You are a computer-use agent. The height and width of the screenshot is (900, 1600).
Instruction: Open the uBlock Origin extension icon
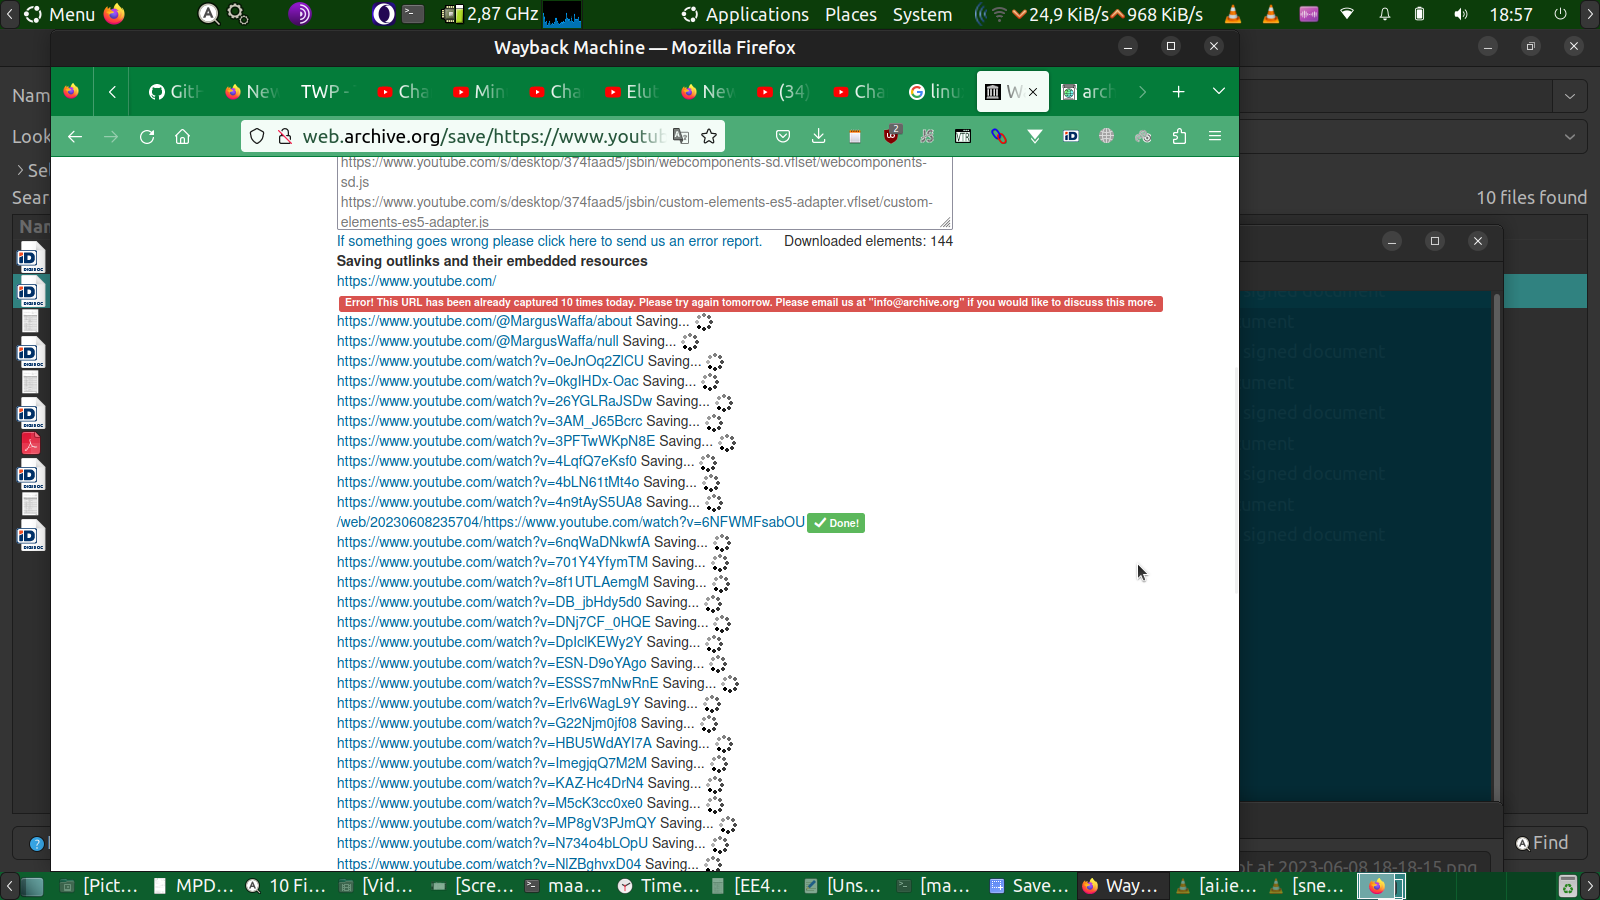[891, 135]
